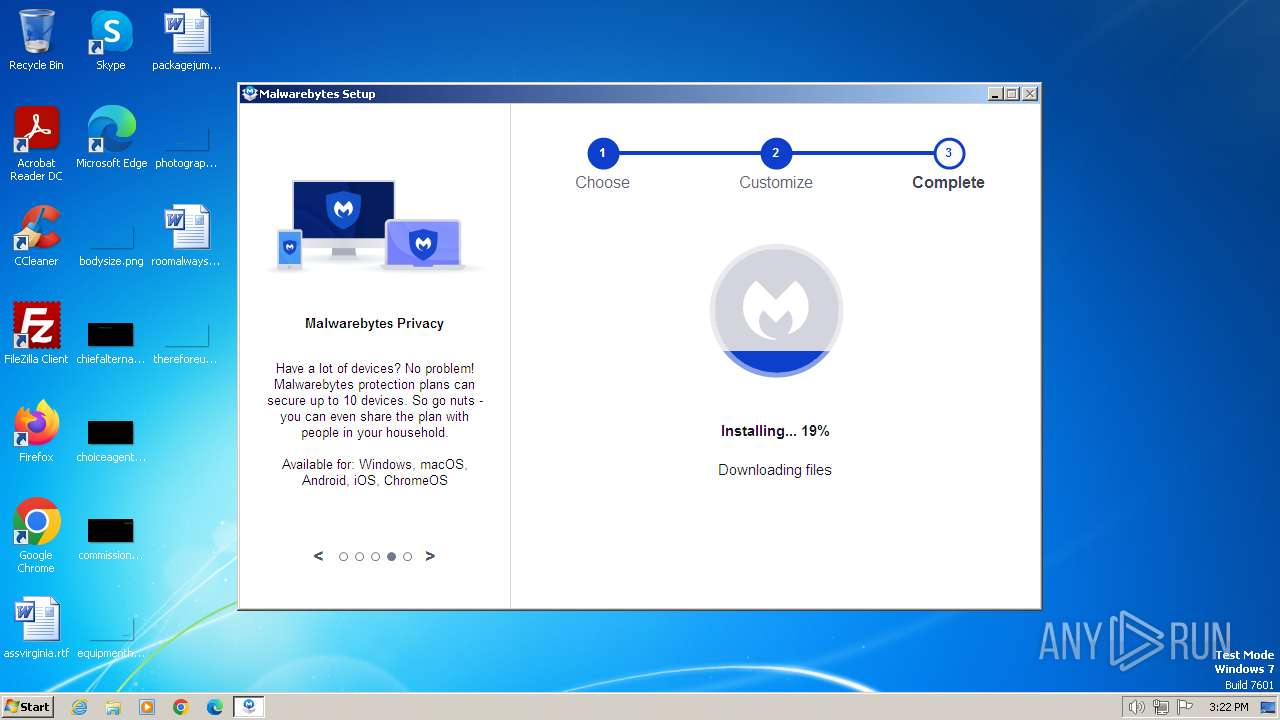Show previous slide with left arrow
The width and height of the screenshot is (1280, 720).
tap(318, 556)
